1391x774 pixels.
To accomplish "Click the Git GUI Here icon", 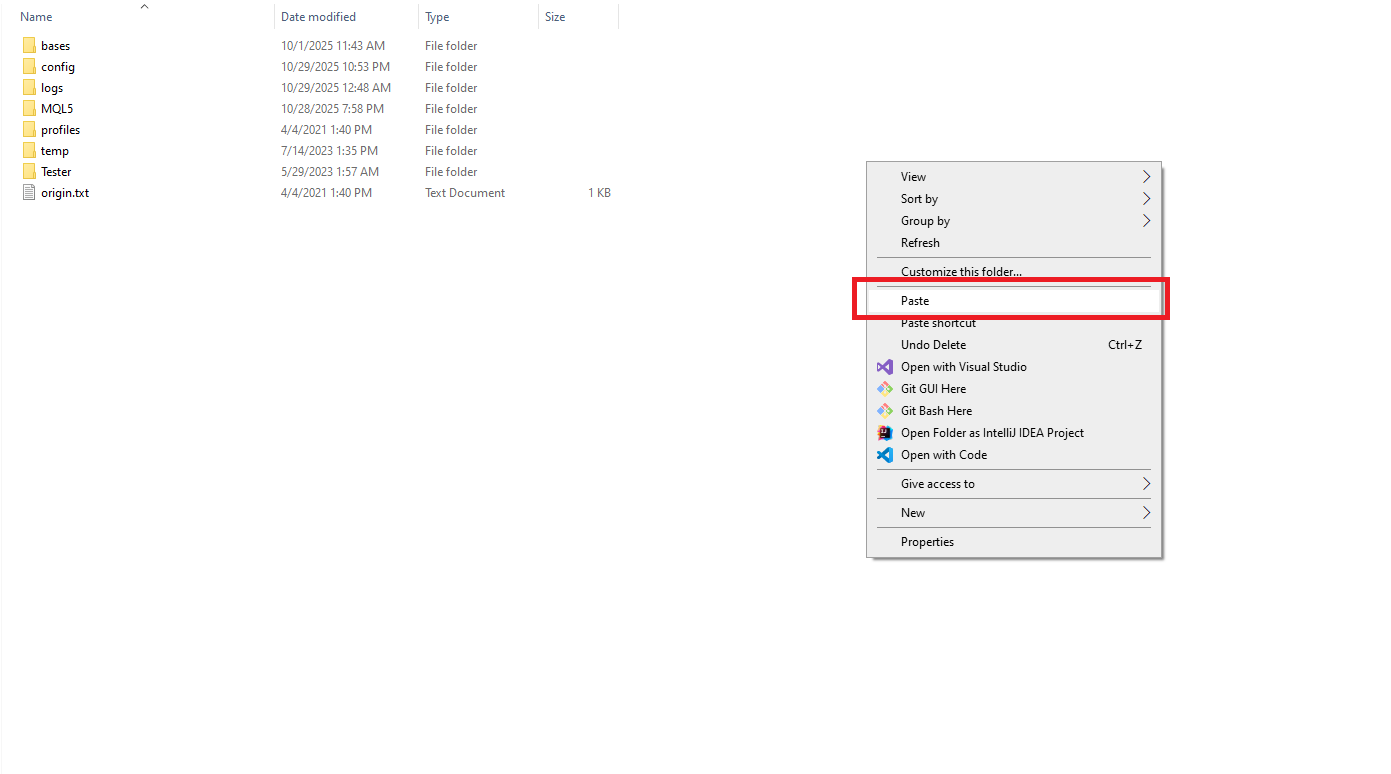I will (886, 389).
